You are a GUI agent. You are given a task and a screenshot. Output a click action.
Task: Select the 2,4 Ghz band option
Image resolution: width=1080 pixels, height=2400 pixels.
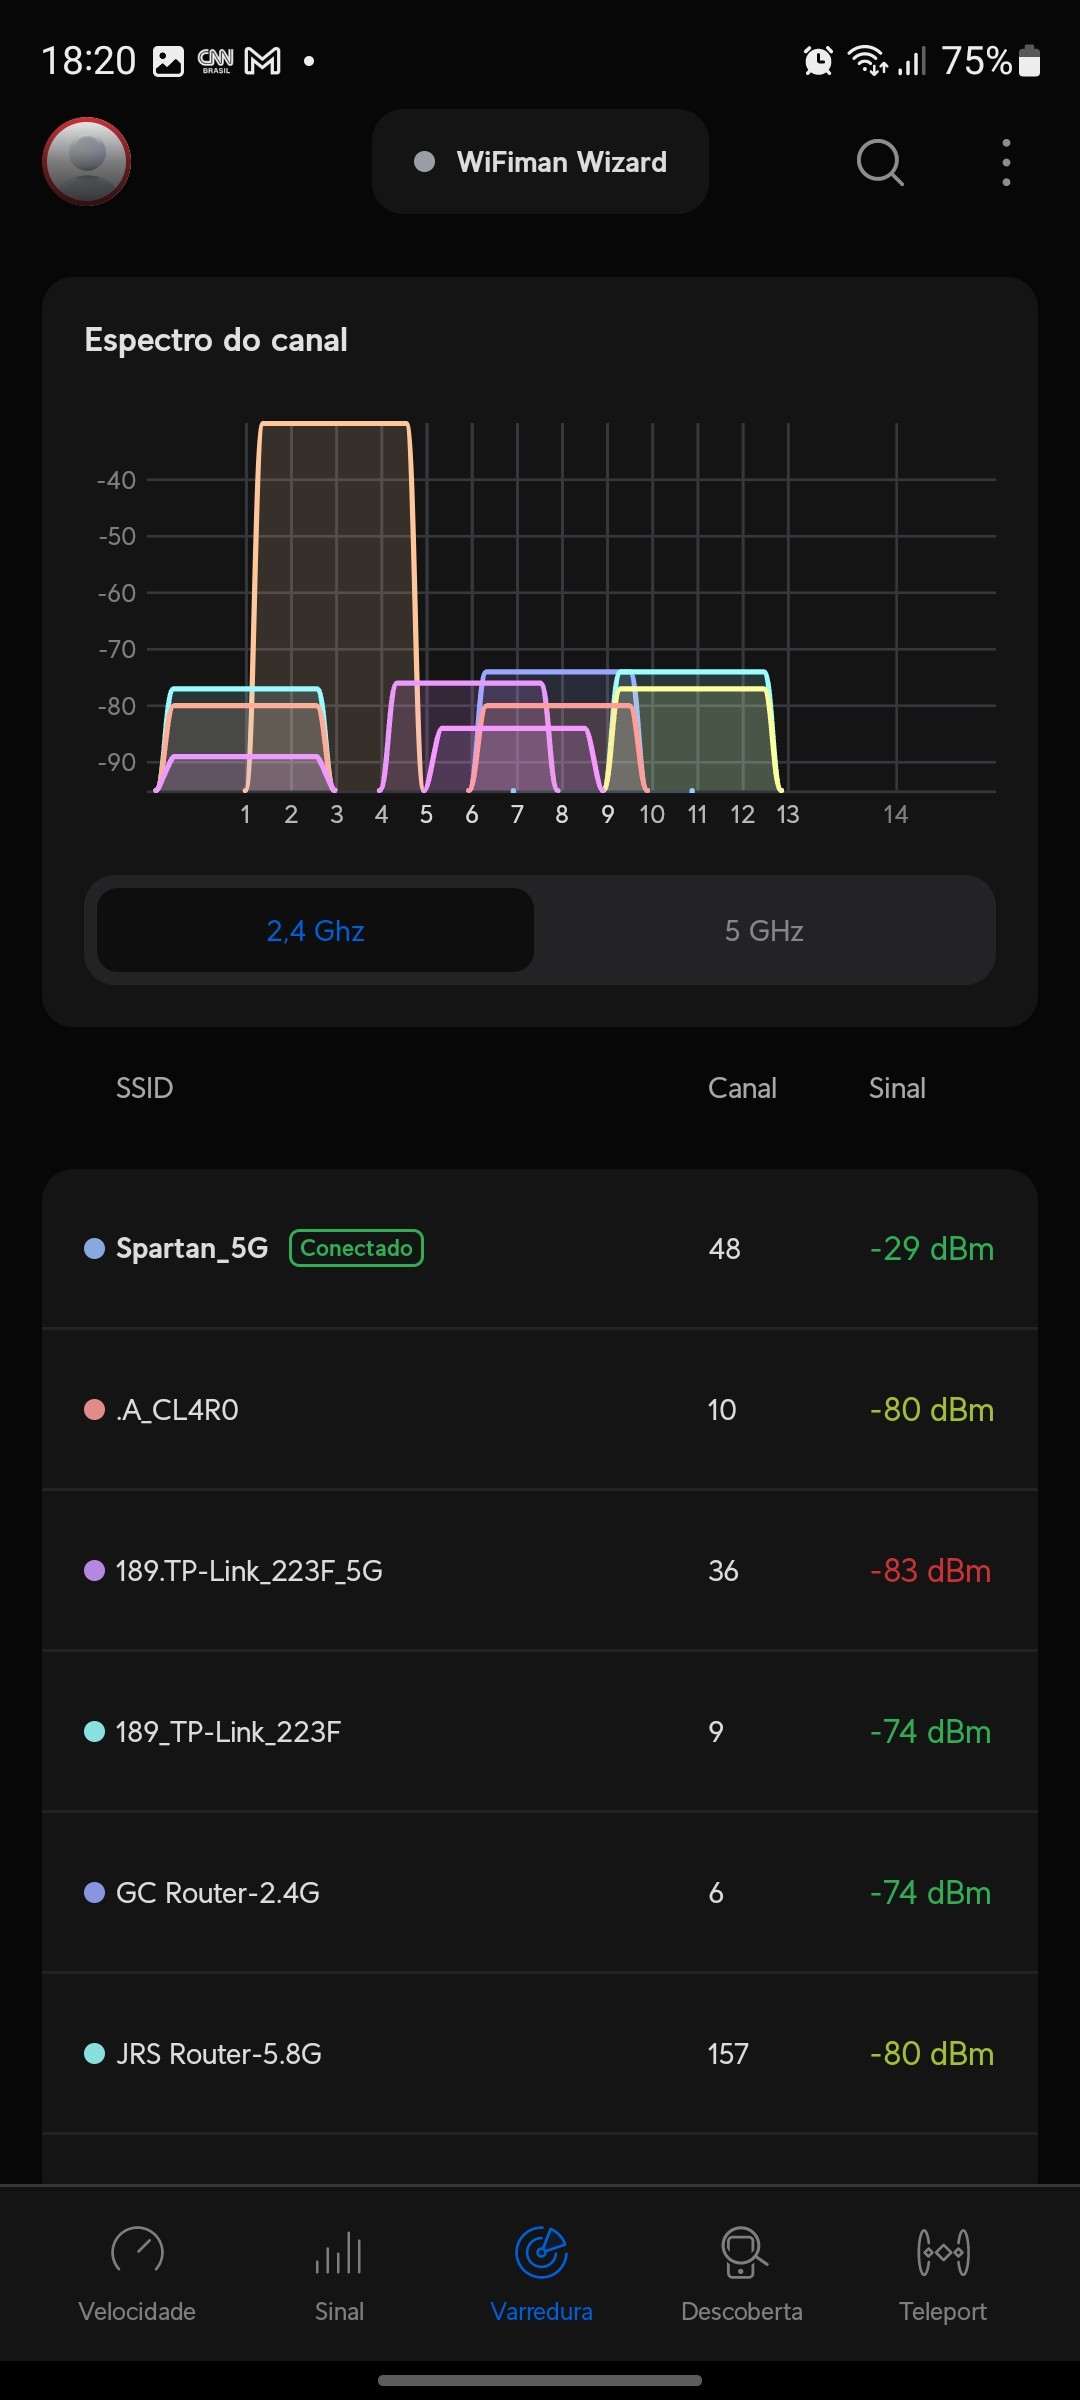point(315,931)
